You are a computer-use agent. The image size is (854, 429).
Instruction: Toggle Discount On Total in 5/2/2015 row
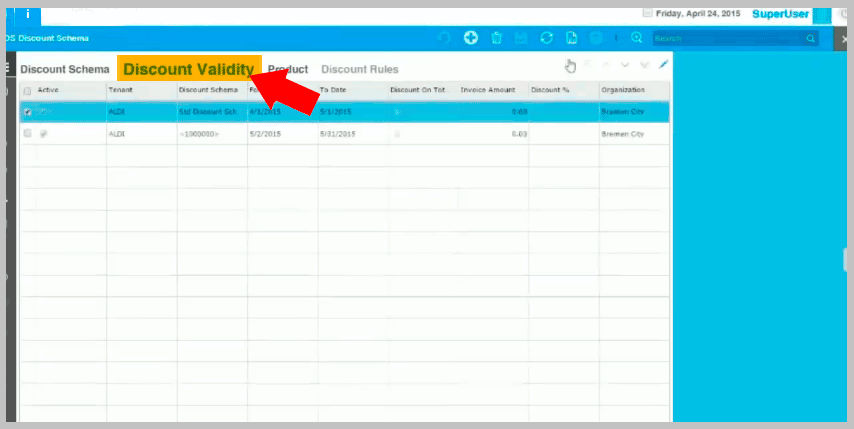click(x=396, y=133)
